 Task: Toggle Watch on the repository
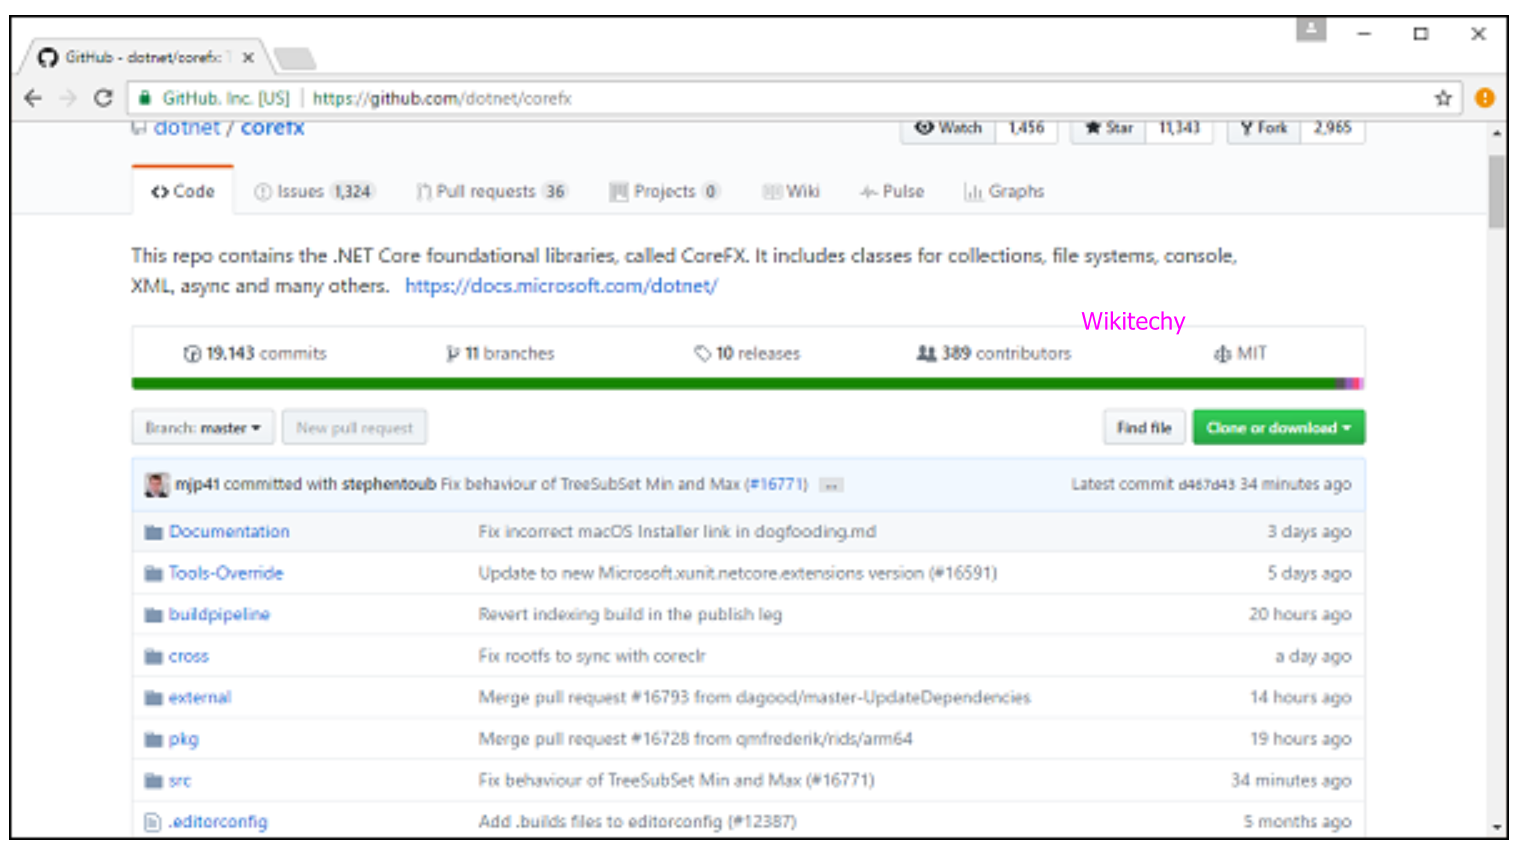click(x=949, y=128)
